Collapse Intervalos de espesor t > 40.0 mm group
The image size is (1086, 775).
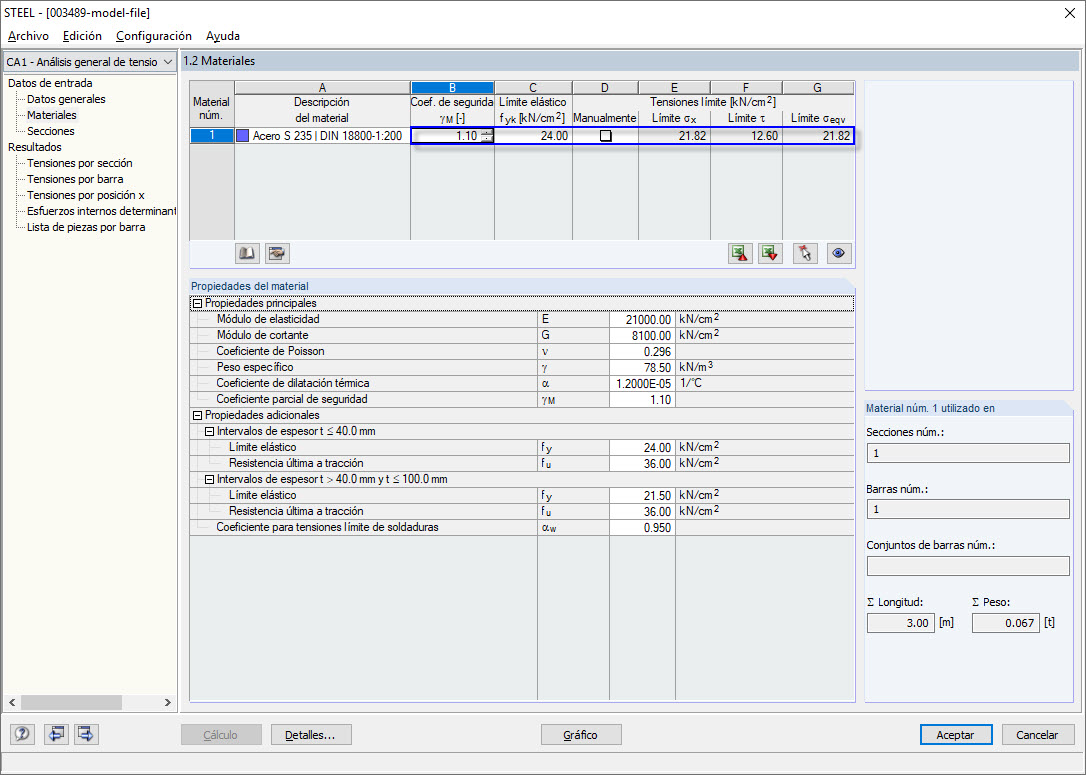(209, 479)
